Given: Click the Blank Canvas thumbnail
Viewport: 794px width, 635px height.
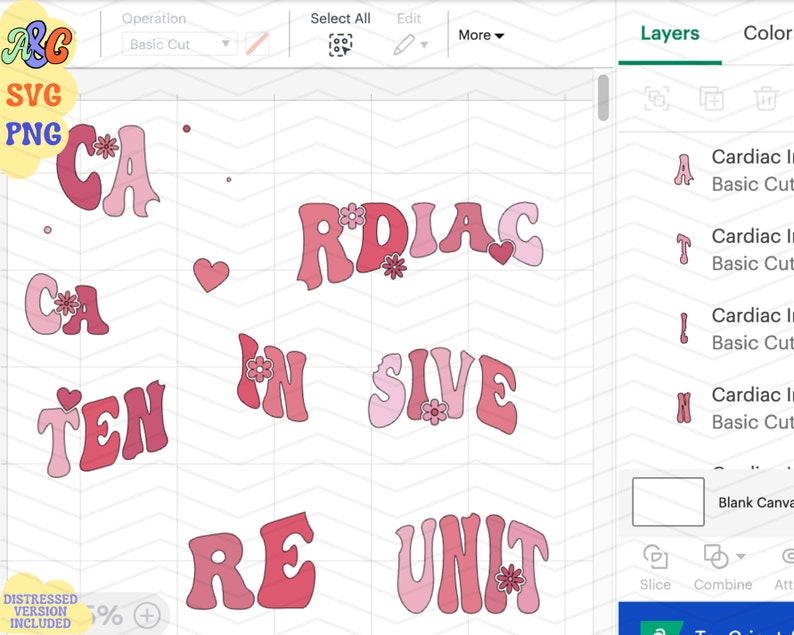Looking at the screenshot, I should point(668,502).
